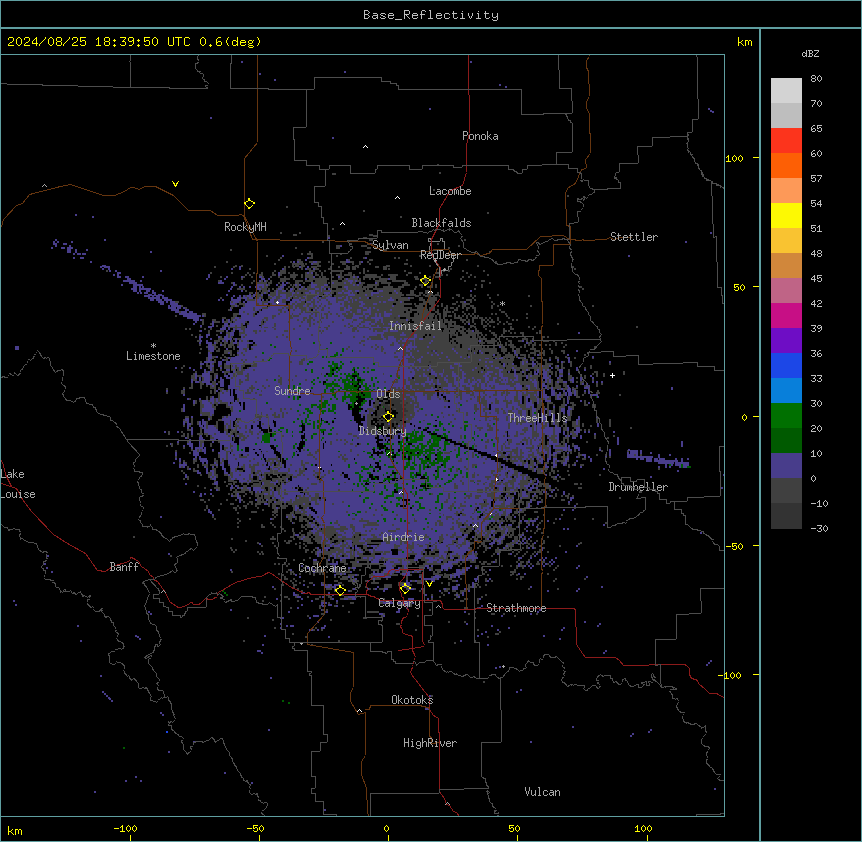
Task: Click the yellow diamond marker above Calgary
Action: 405,589
